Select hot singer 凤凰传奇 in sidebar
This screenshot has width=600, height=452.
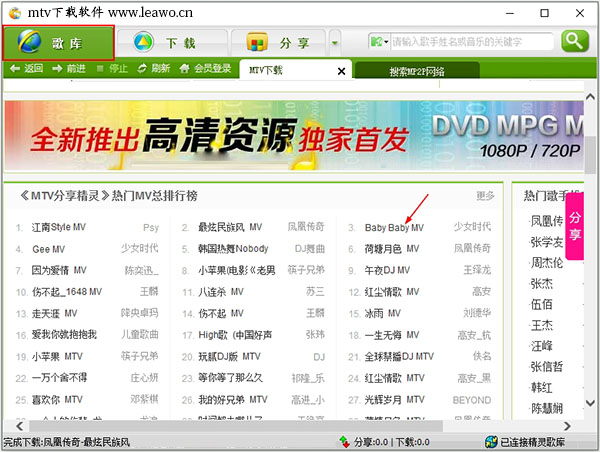pos(546,221)
